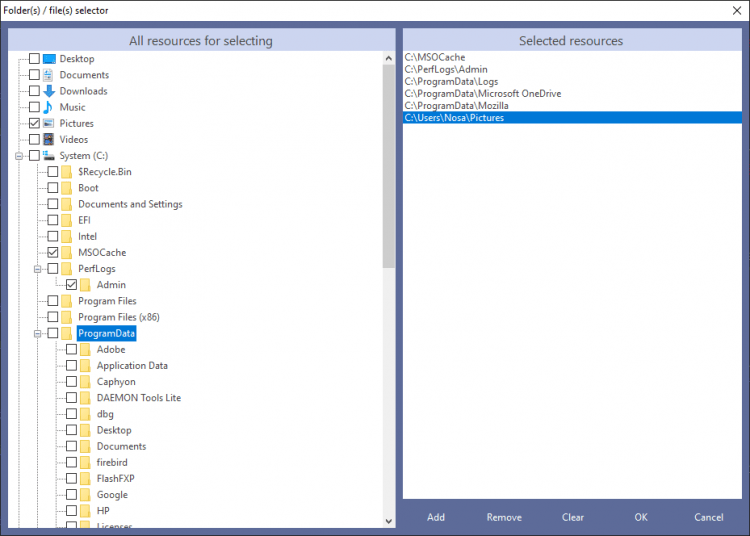Click the Videos film icon
The height and width of the screenshot is (536, 750).
tap(49, 139)
